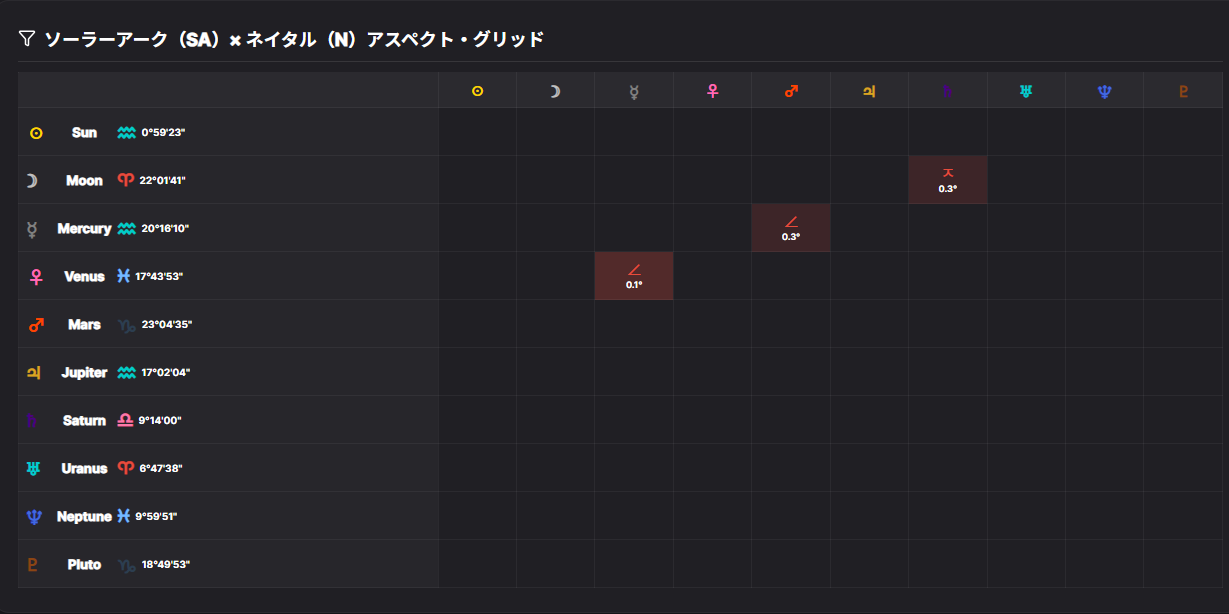The width and height of the screenshot is (1229, 614).
Task: Click the filter funnel icon beside the title
Action: click(x=27, y=39)
